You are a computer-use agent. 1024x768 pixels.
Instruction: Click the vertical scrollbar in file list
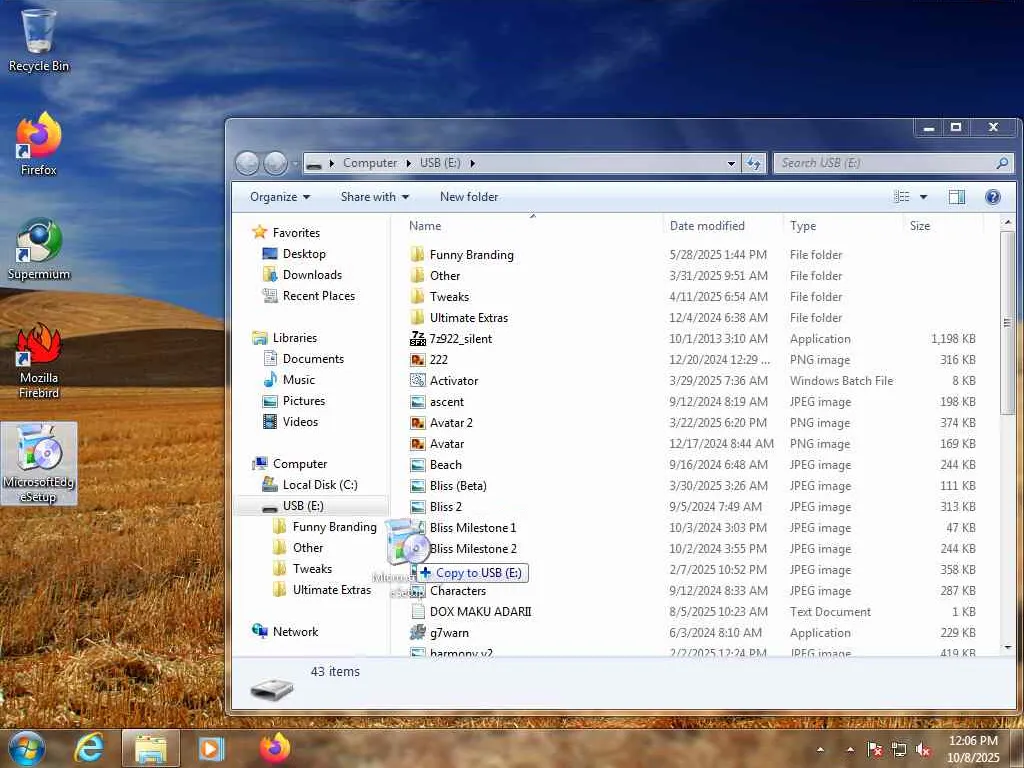coord(1007,323)
